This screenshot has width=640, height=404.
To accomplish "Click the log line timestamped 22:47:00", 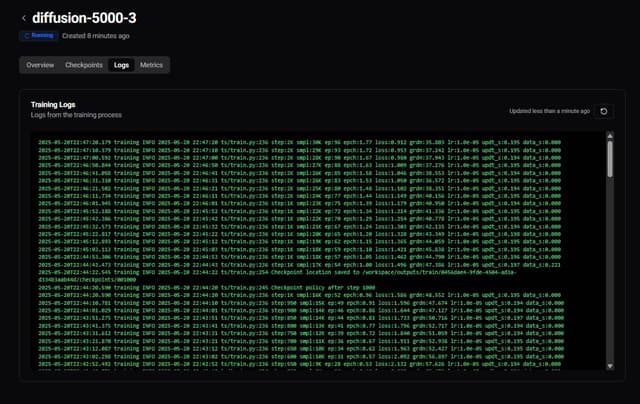I will [299, 158].
